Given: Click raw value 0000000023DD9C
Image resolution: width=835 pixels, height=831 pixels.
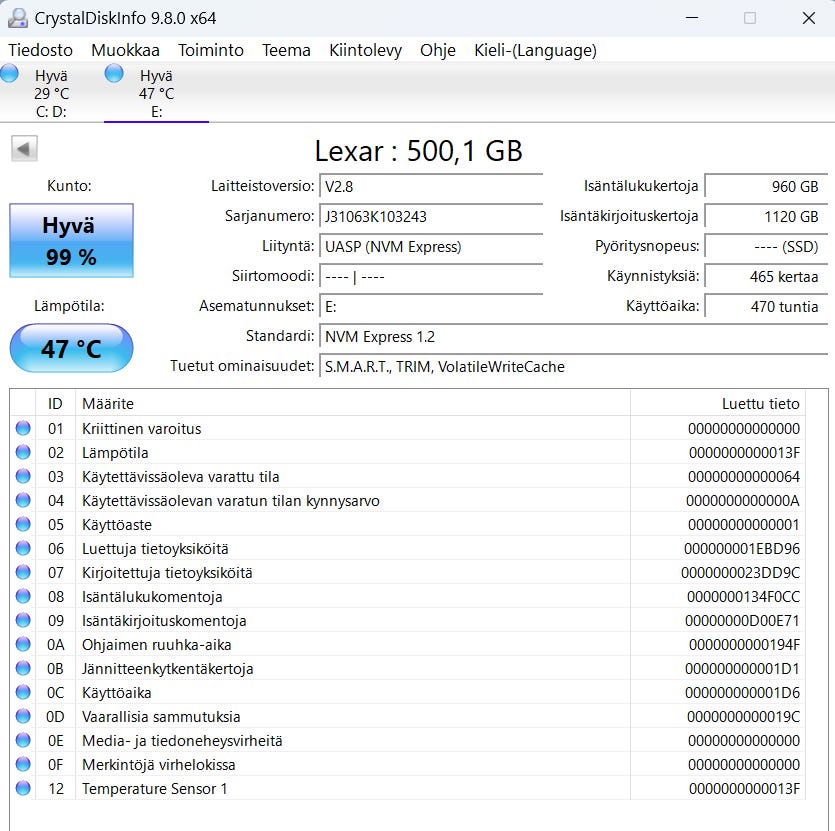Looking at the screenshot, I should pyautogui.click(x=740, y=573).
